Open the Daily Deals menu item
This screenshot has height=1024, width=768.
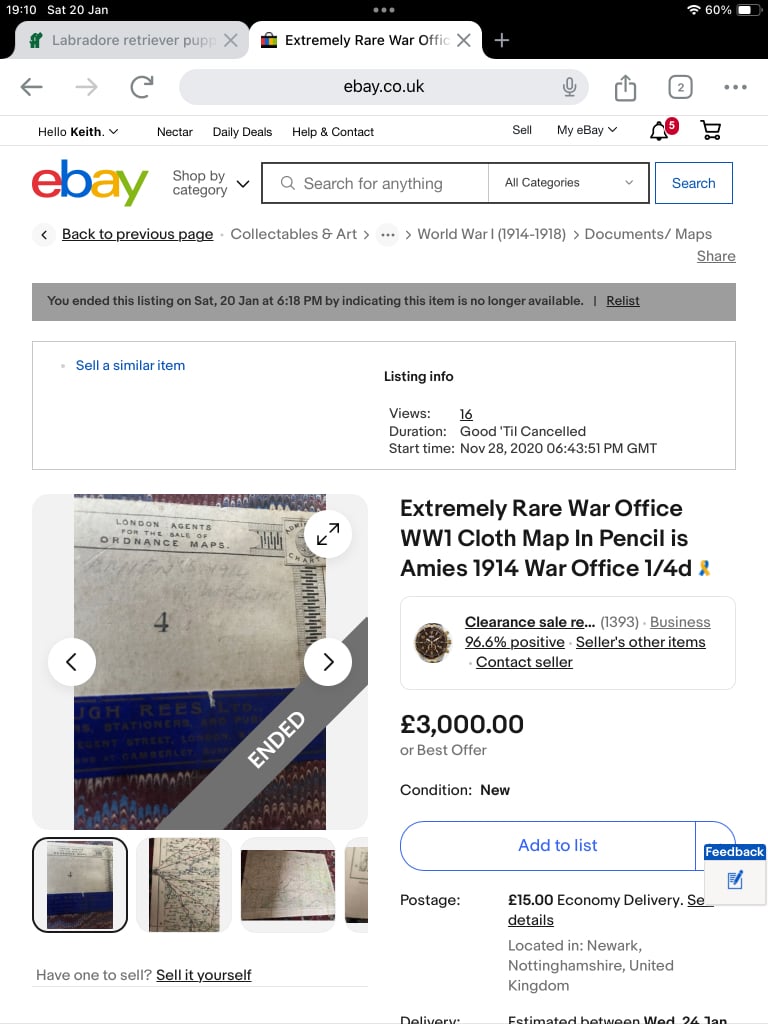coord(242,132)
